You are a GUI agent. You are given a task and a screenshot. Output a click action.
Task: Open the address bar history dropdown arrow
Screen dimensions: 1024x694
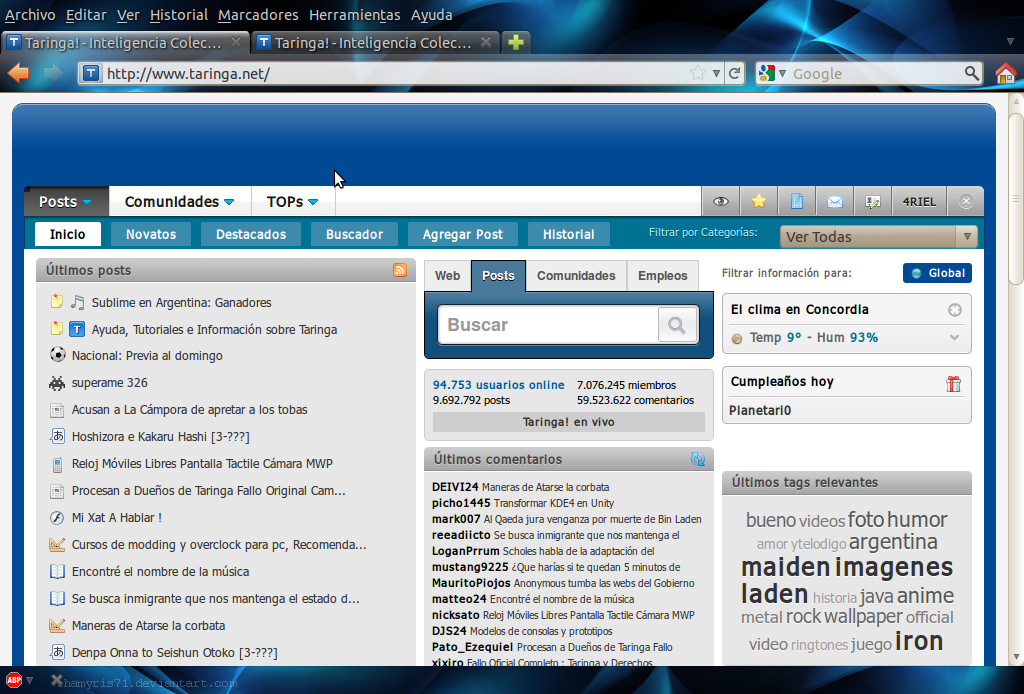(x=716, y=73)
